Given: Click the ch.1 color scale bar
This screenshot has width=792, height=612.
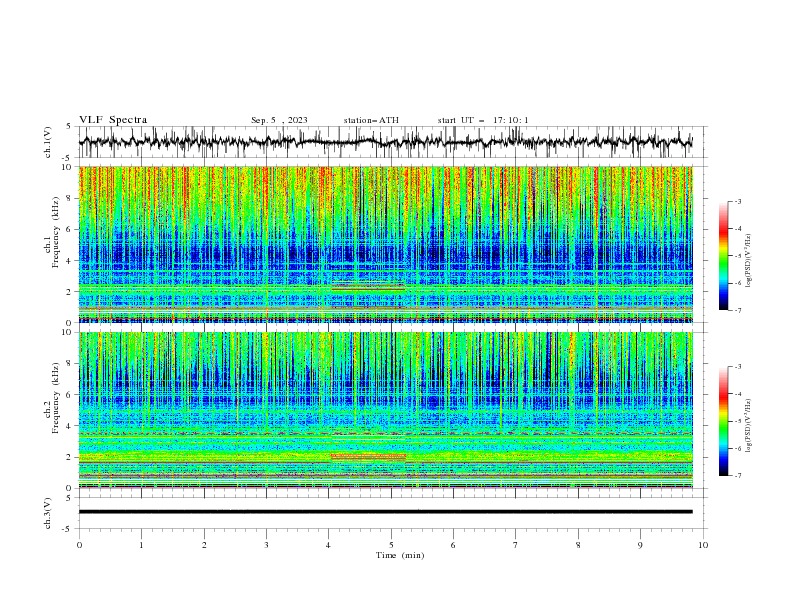Looking at the screenshot, I should point(723,256).
